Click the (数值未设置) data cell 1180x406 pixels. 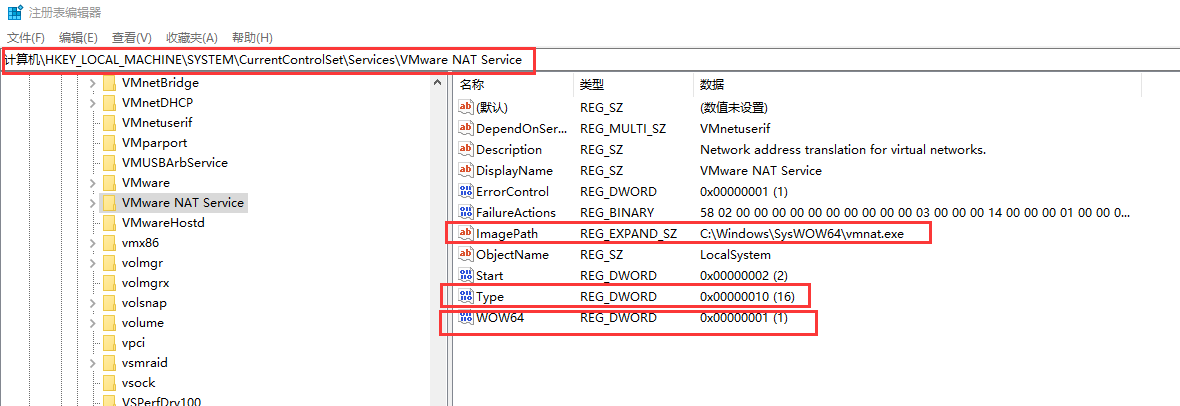click(x=734, y=108)
